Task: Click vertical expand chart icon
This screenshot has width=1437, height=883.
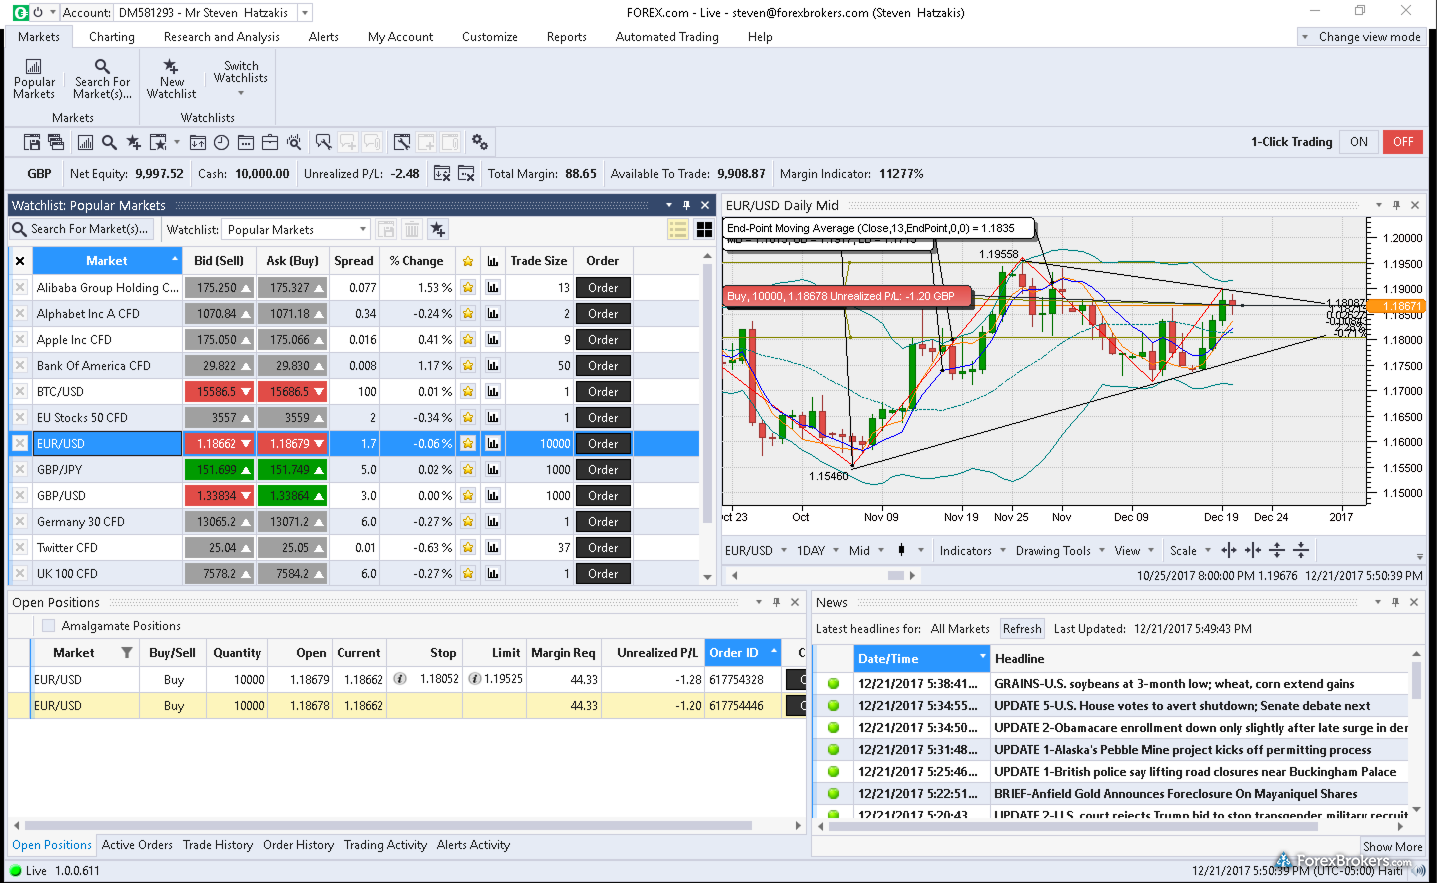Action: [x=1277, y=550]
